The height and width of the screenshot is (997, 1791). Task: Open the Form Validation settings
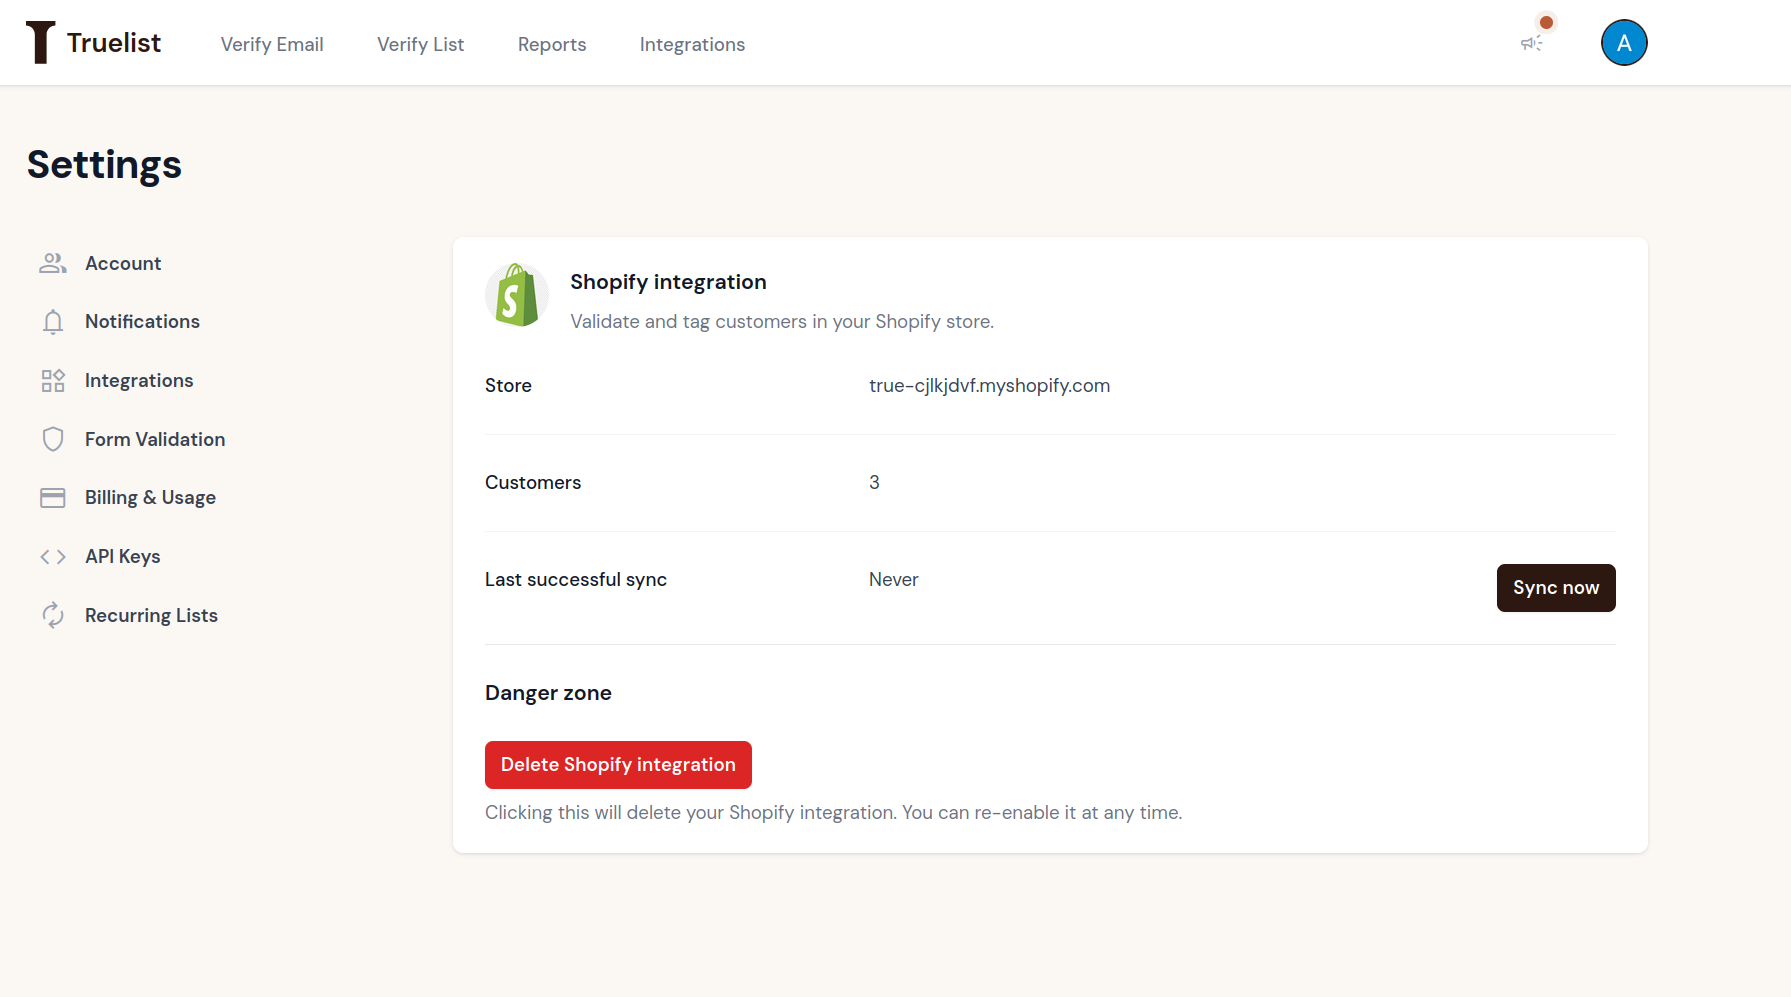coord(155,439)
